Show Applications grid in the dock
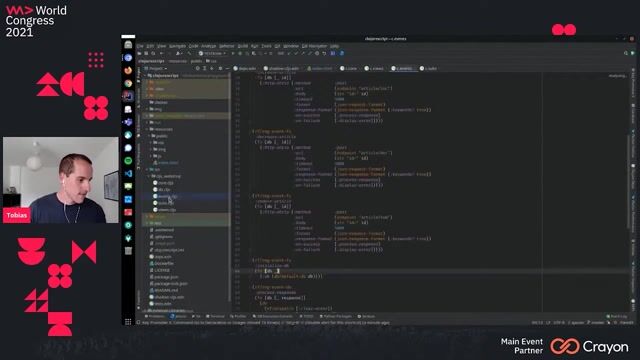Image resolution: width=640 pixels, height=360 pixels. click(x=128, y=322)
